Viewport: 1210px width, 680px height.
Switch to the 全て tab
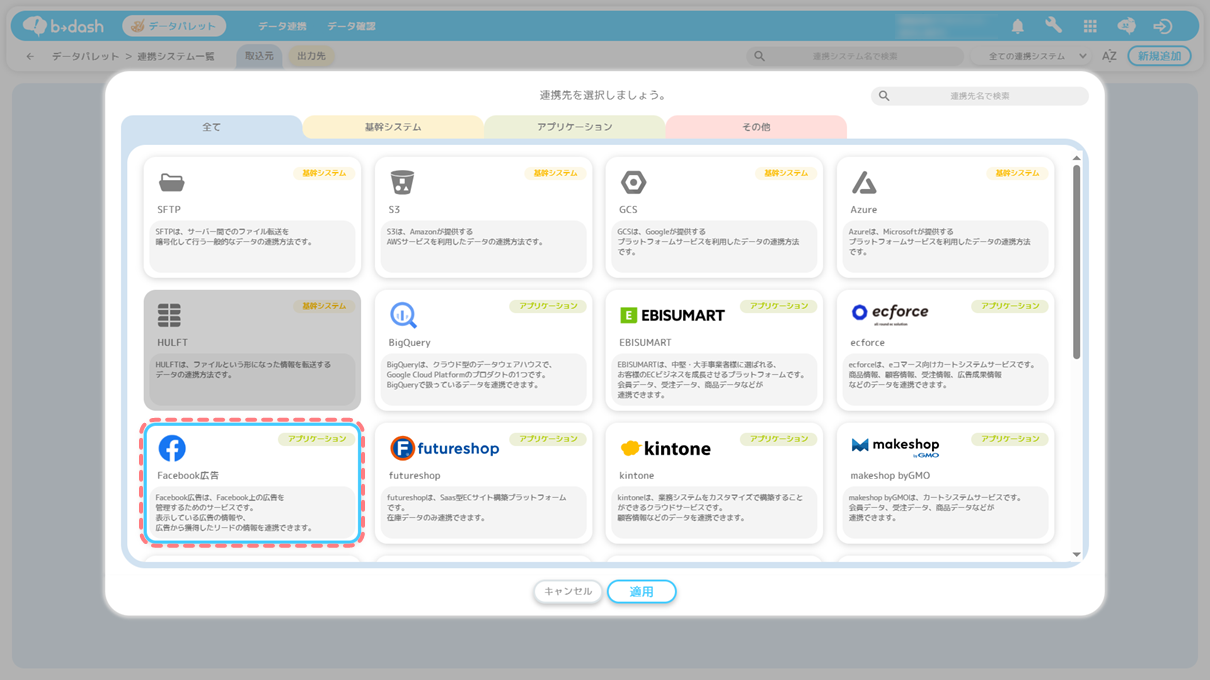click(x=211, y=128)
